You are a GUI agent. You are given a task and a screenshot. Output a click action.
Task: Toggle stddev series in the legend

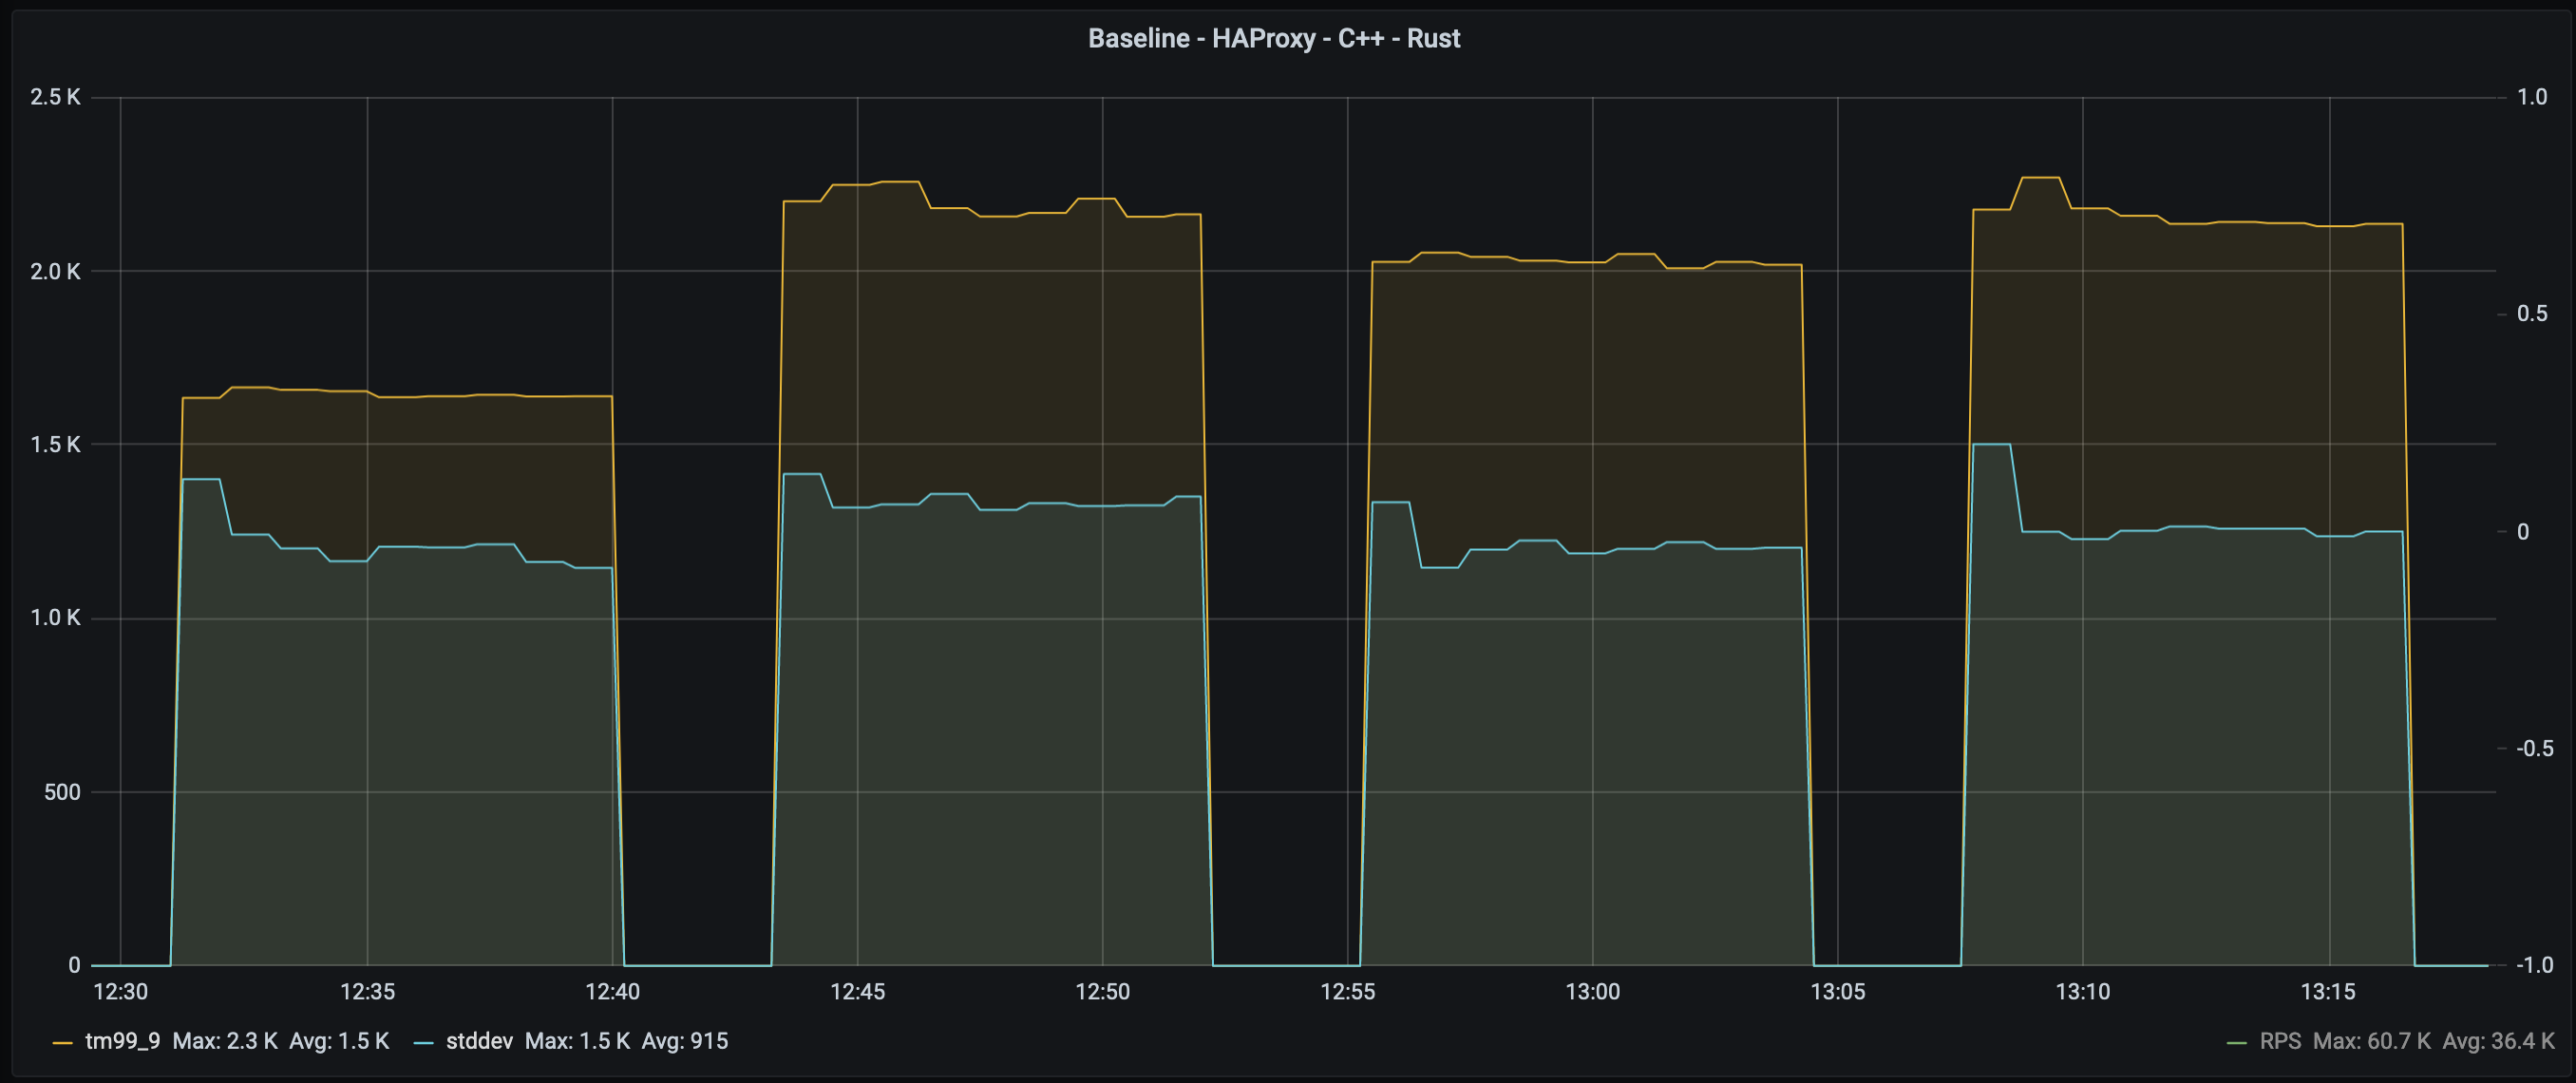[479, 1041]
